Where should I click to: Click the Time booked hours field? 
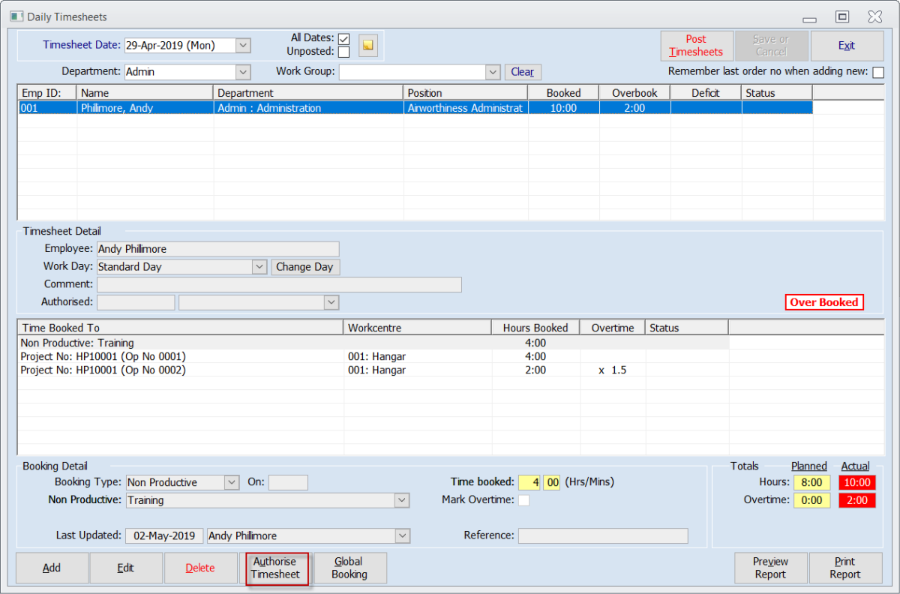(529, 483)
